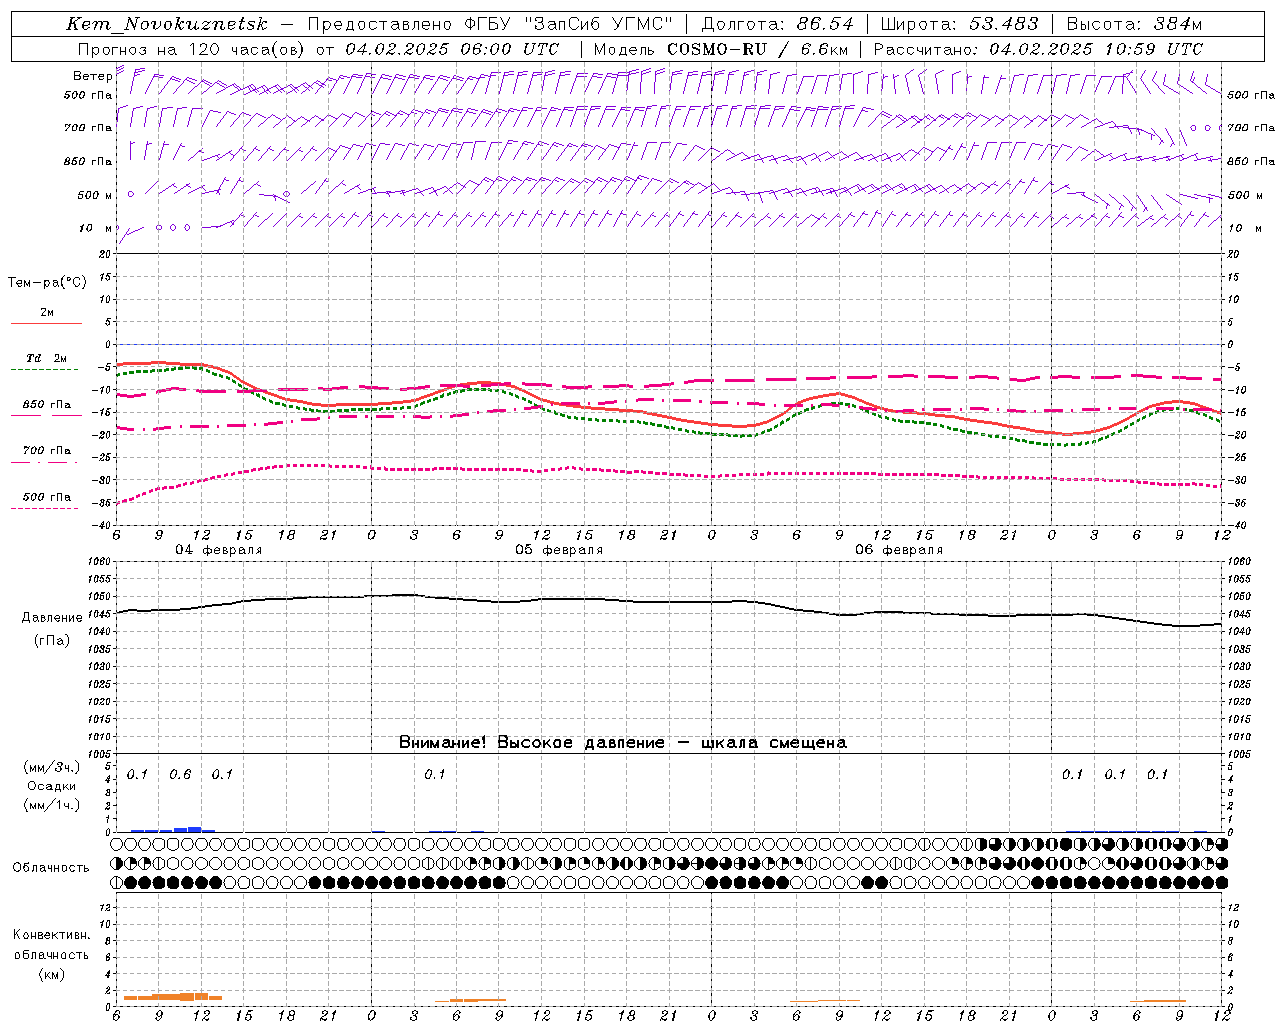Click the orange convective cloud bar on 04 февраля
1280x1024 pixels.
point(173,996)
